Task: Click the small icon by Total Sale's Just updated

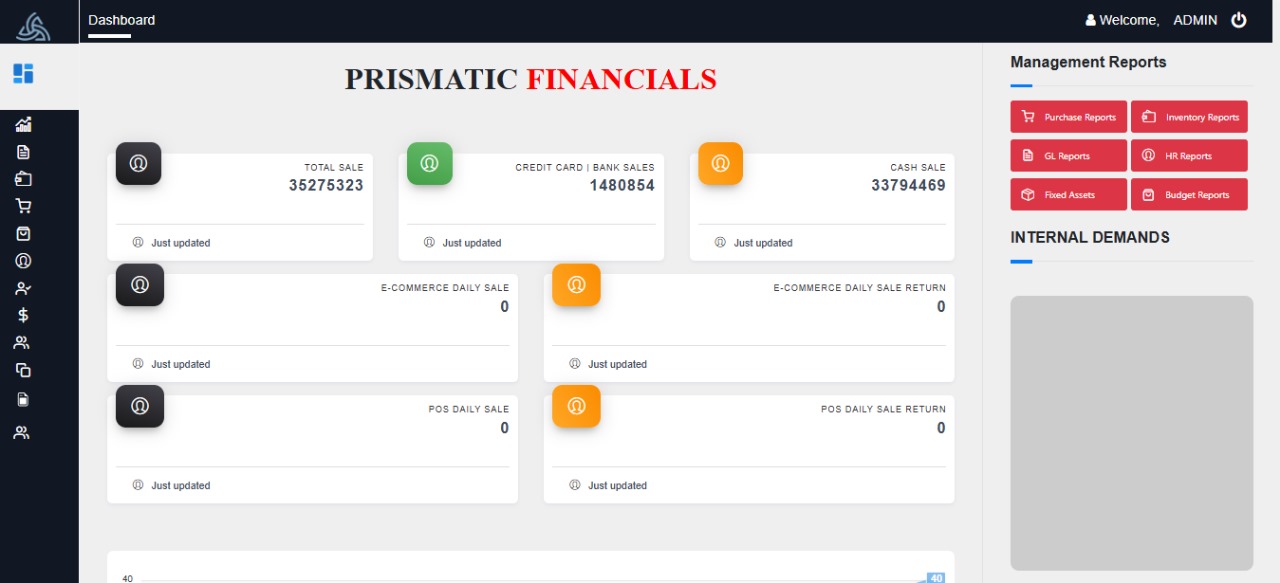Action: click(138, 242)
